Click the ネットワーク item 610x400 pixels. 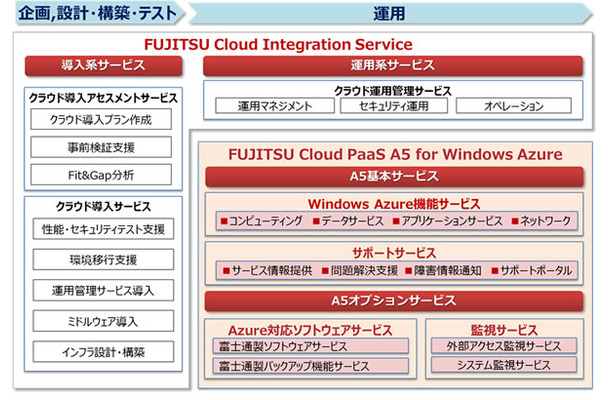tap(541, 221)
